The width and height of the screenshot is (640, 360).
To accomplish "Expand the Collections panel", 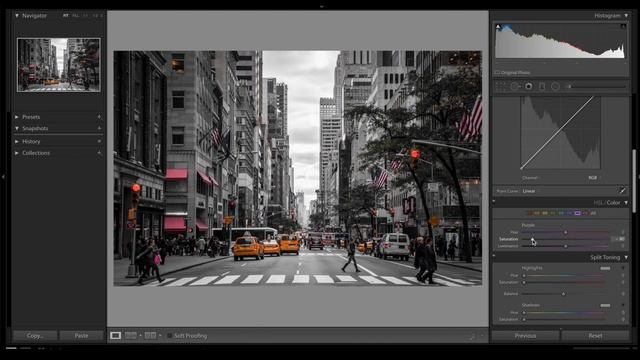I will click(17, 153).
